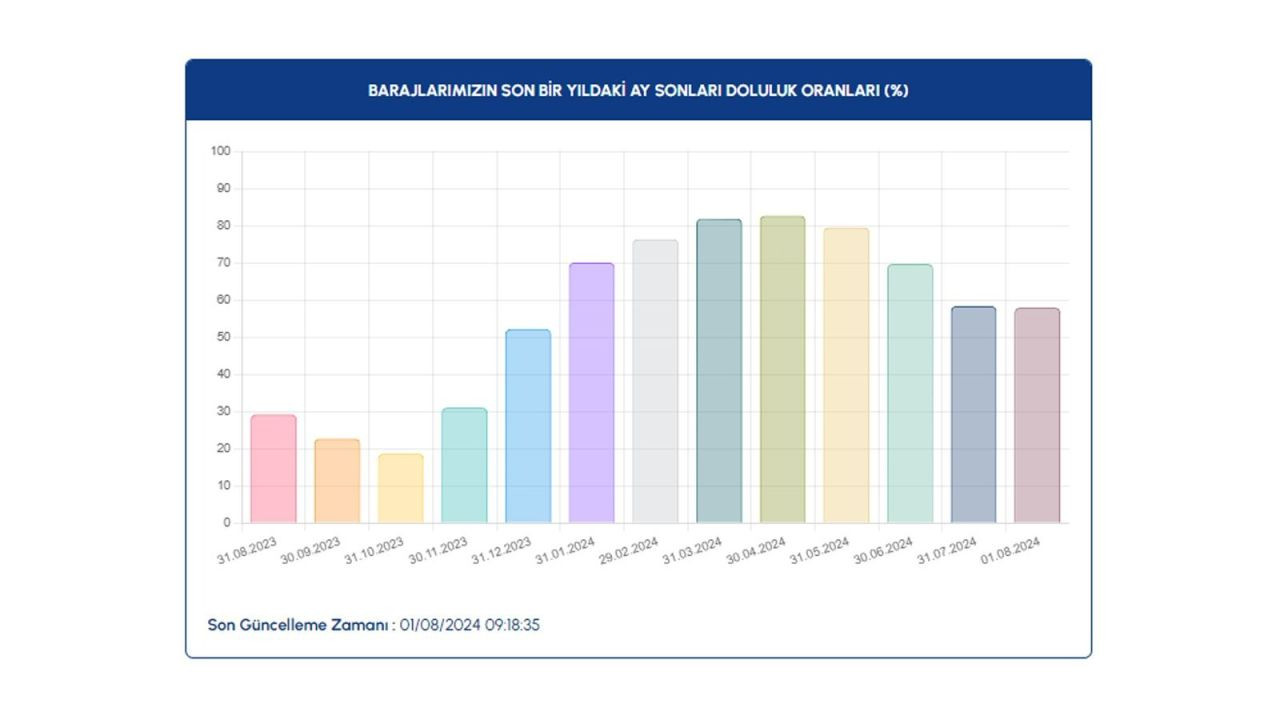The image size is (1280, 720).
Task: Click the 30.04.2024 axis label
Action: tap(756, 550)
